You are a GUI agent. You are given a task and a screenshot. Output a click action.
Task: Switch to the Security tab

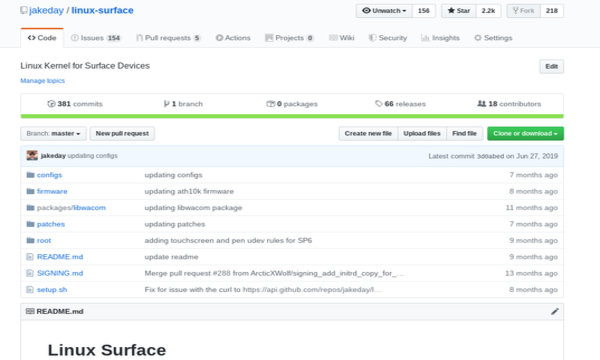388,38
